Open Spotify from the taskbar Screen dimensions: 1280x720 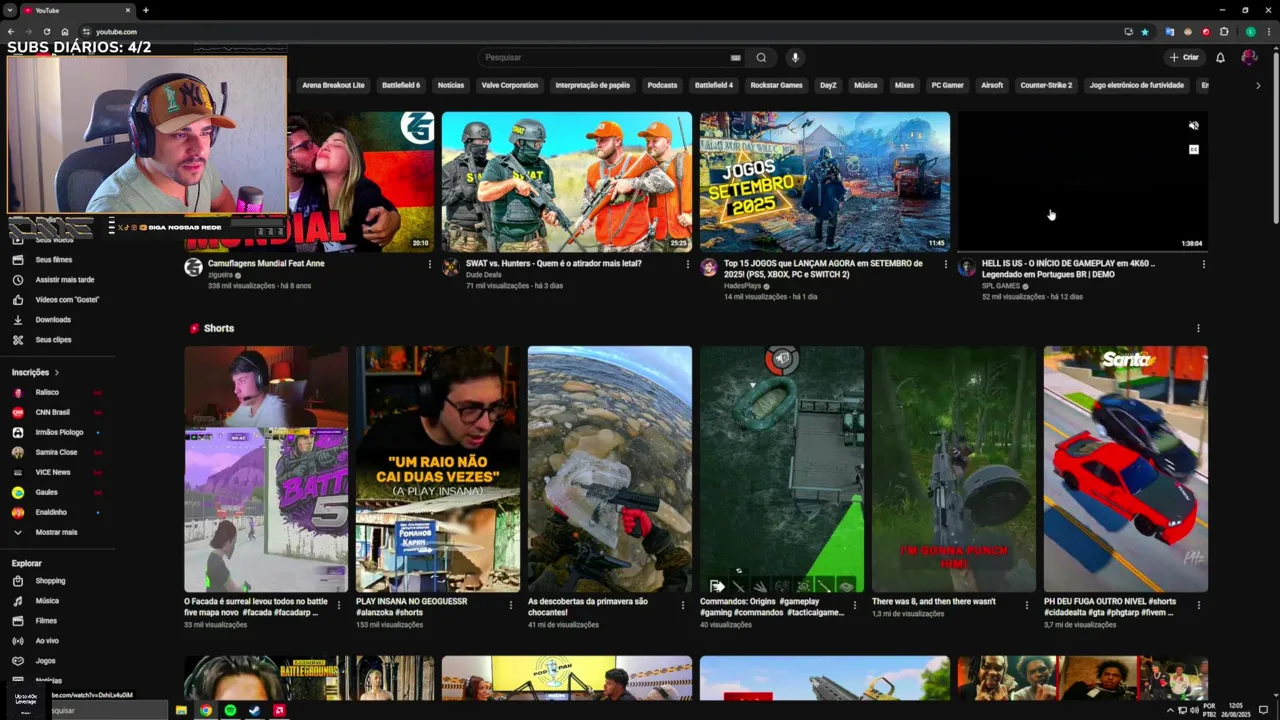[x=230, y=710]
